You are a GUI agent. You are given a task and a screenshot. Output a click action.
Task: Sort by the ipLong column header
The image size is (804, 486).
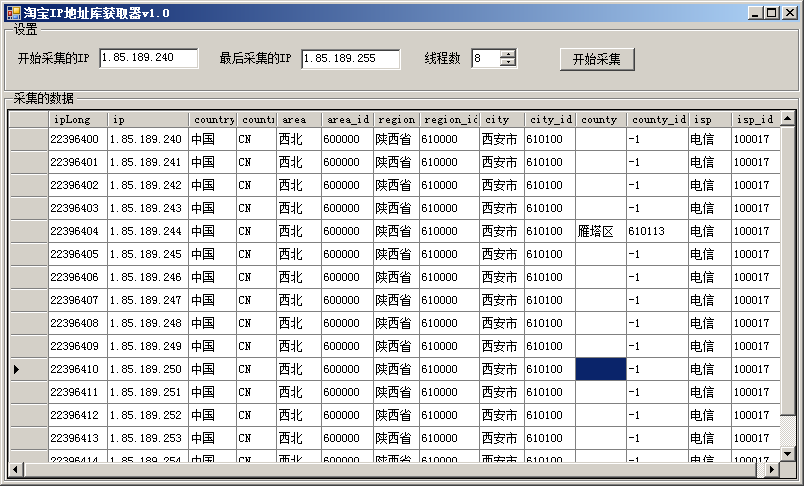tap(78, 119)
